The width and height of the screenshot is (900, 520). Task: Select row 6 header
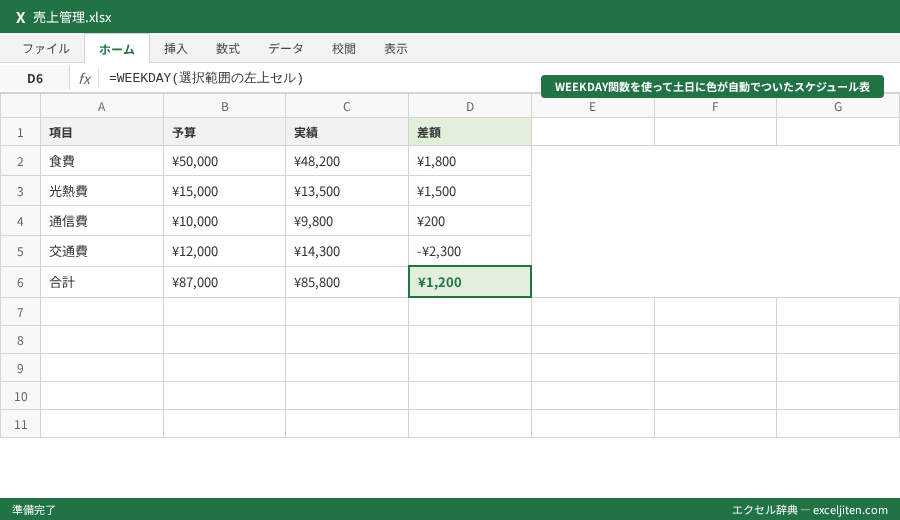tap(20, 282)
